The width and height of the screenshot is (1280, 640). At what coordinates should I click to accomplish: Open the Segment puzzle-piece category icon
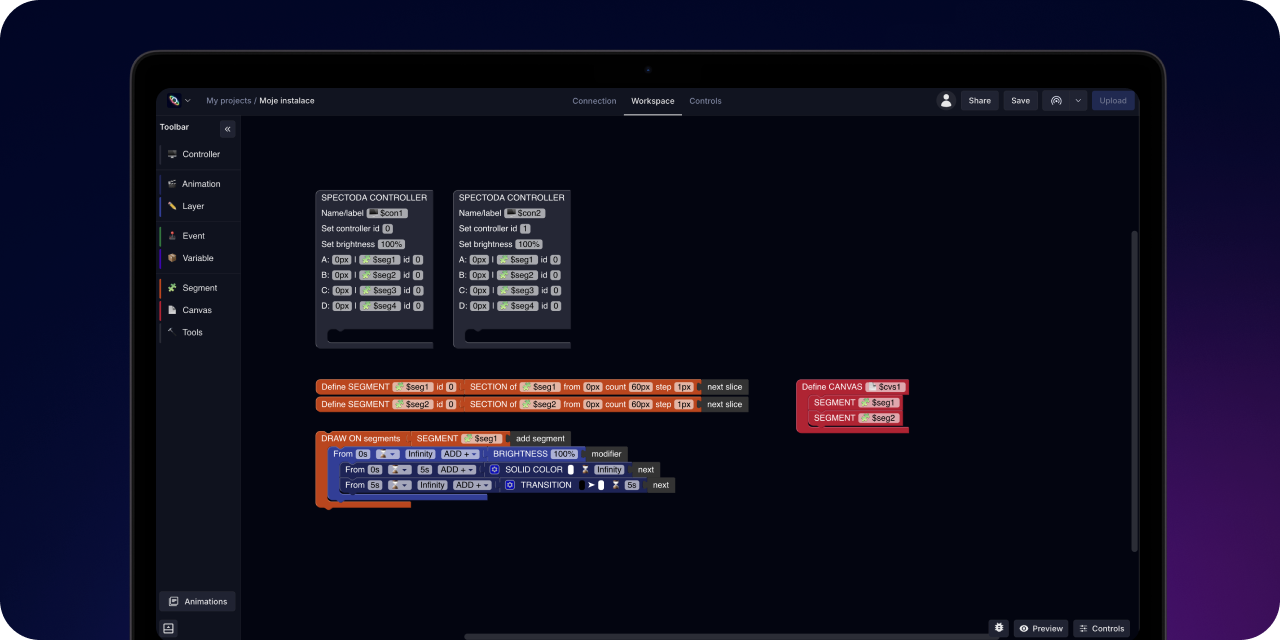172,288
